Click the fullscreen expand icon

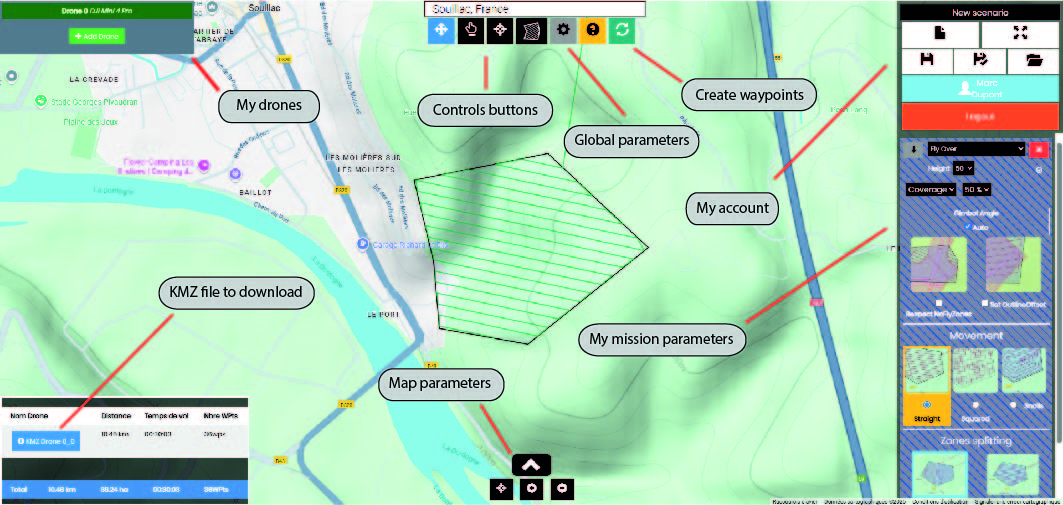point(1019,33)
